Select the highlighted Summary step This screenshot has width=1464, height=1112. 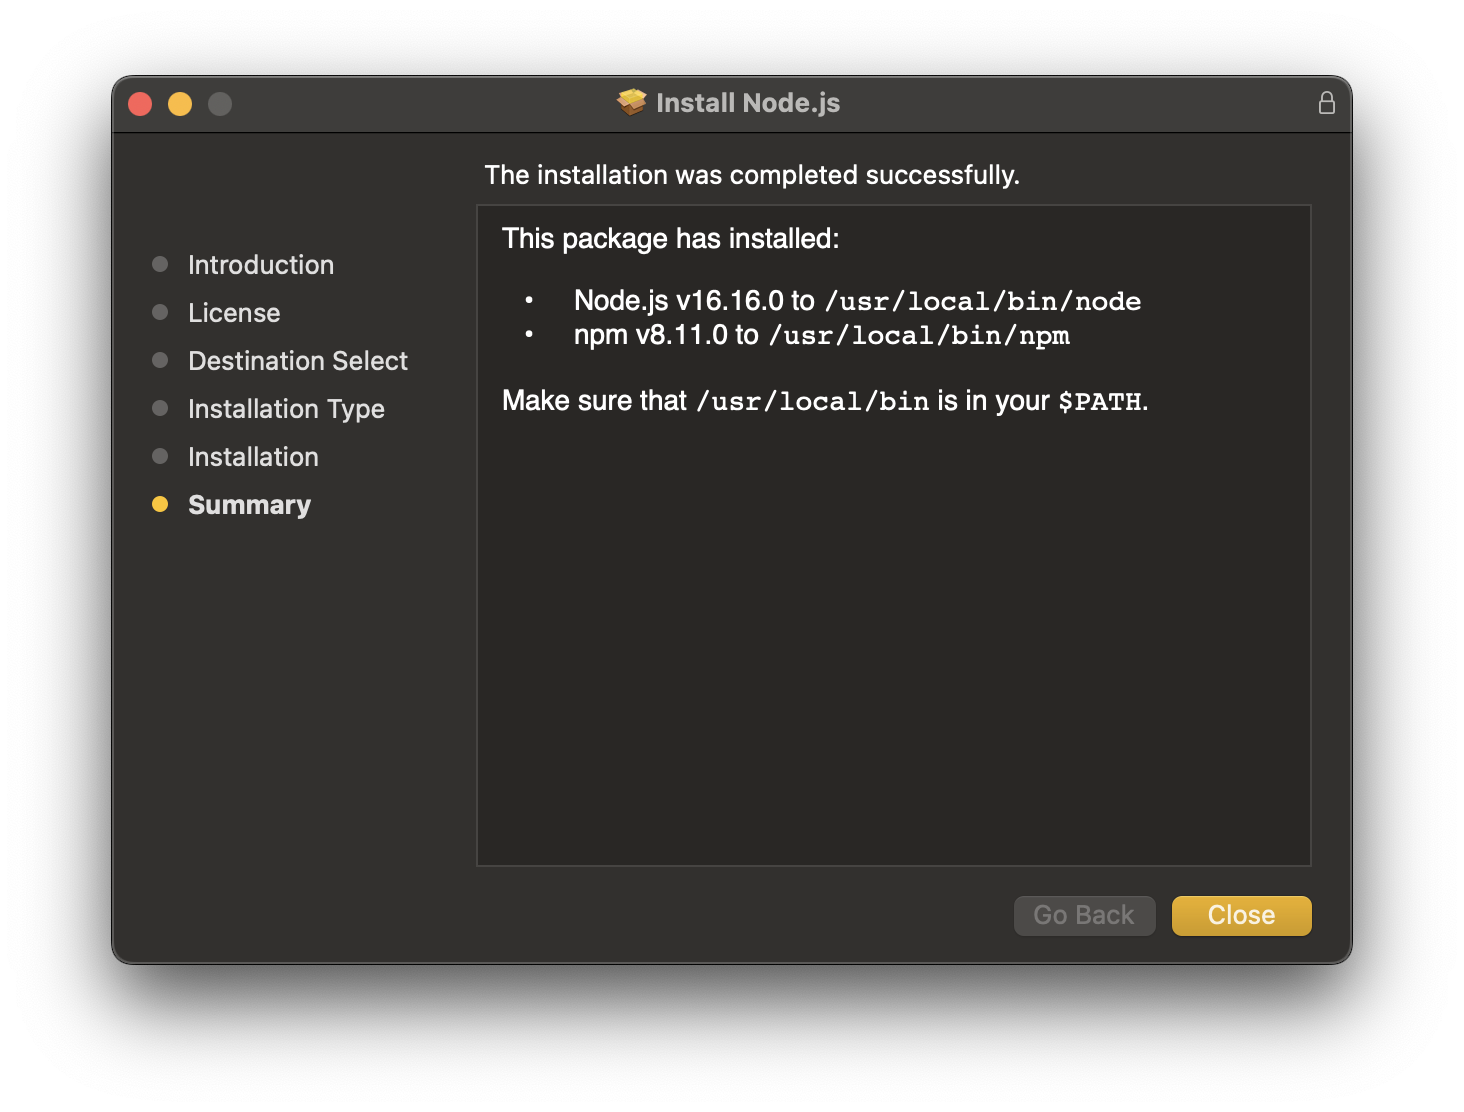coord(249,505)
